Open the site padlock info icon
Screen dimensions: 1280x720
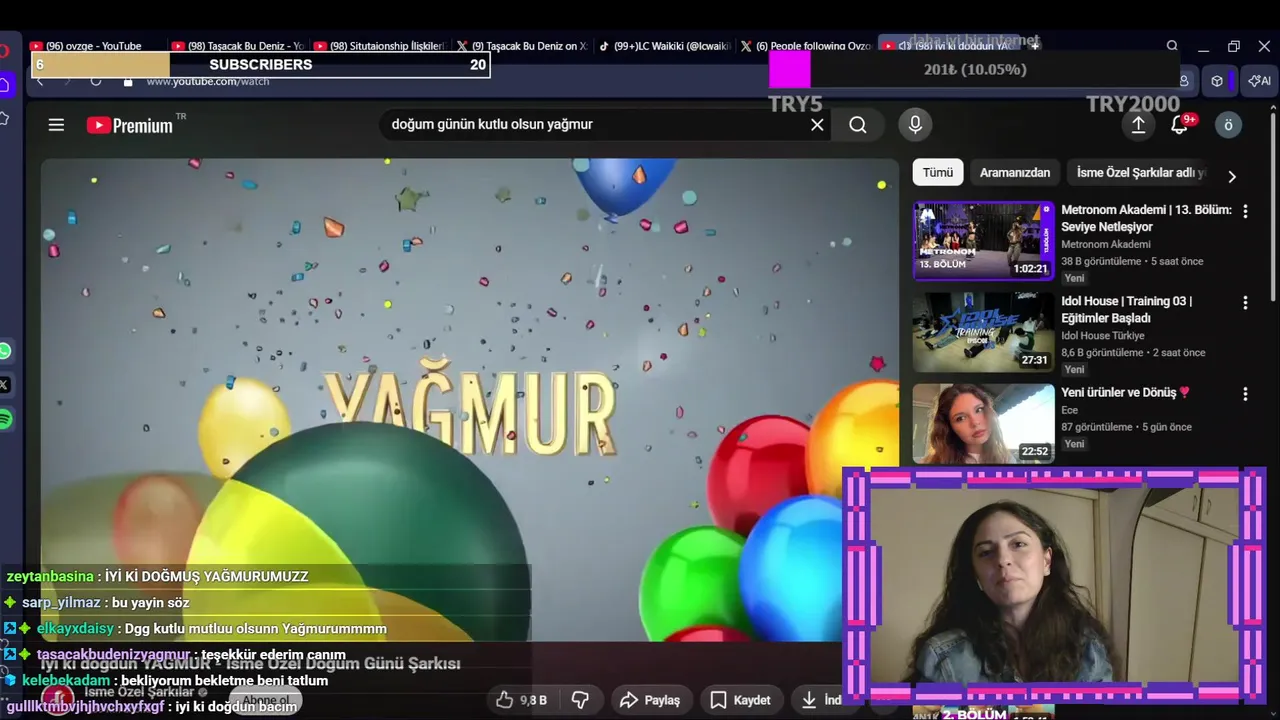point(128,81)
